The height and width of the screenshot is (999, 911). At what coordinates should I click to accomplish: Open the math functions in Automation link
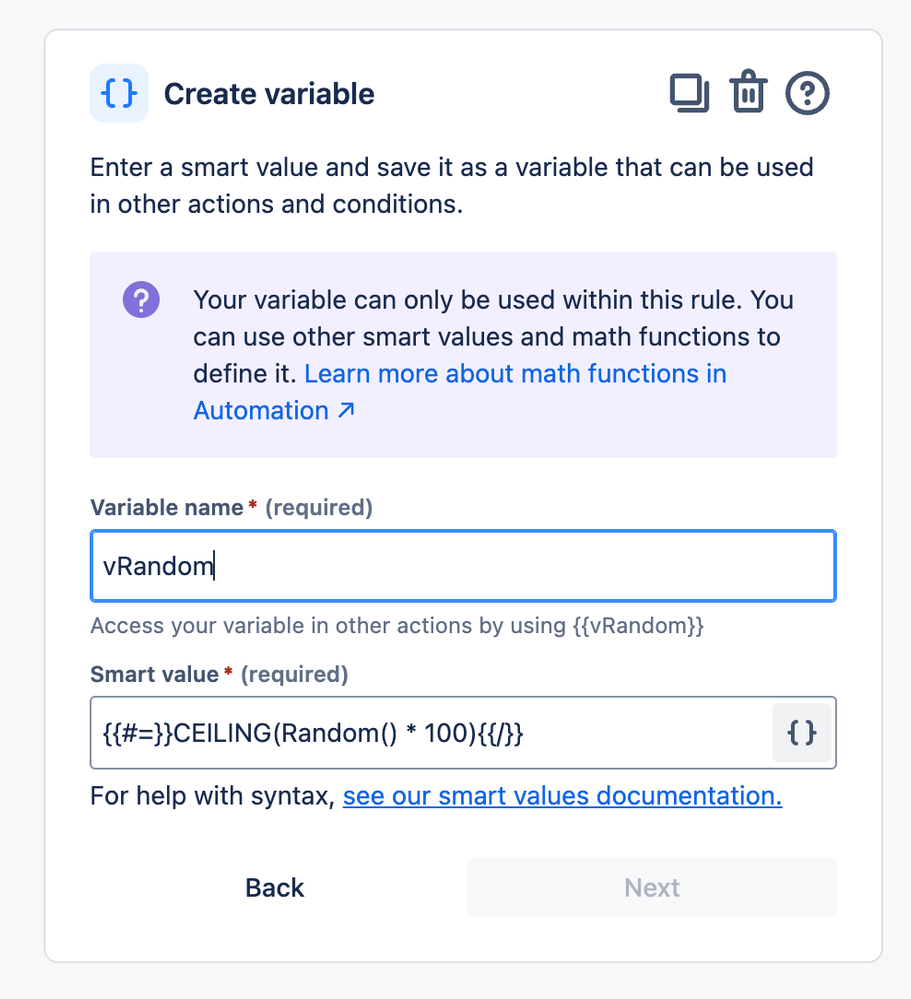tap(516, 373)
